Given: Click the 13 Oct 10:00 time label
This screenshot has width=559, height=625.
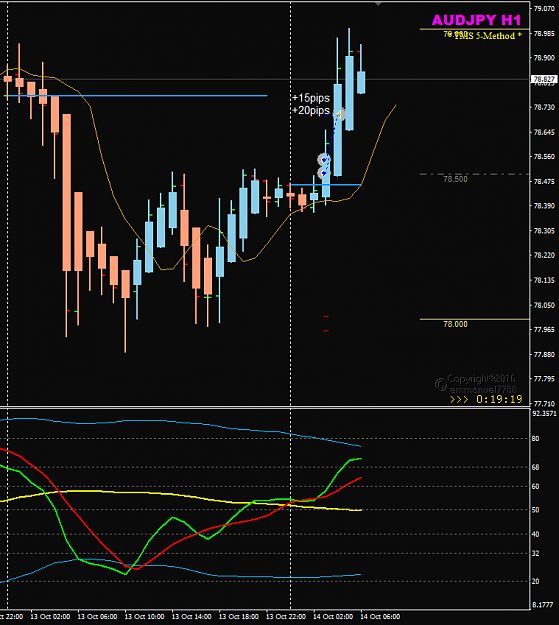Looking at the screenshot, I should tap(144, 617).
